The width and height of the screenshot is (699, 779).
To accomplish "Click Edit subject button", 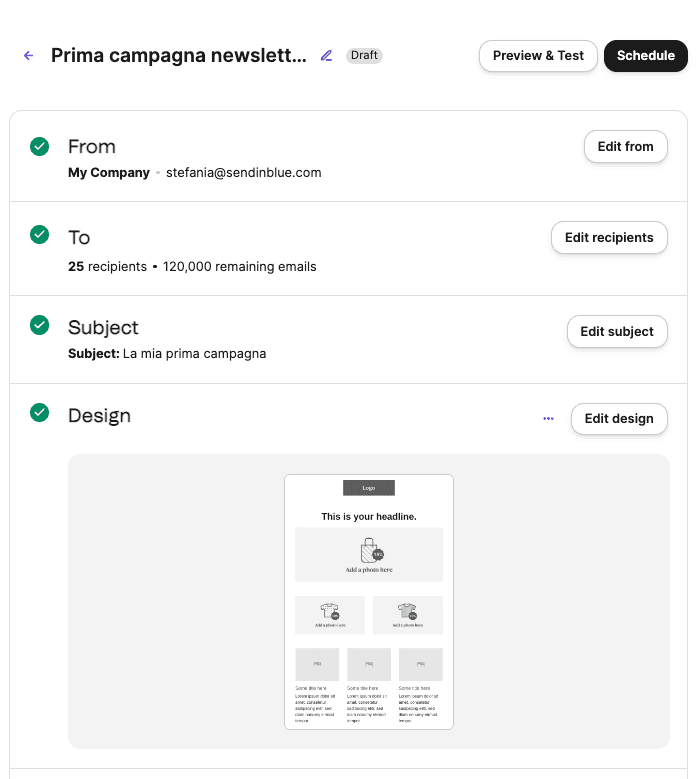I will point(617,331).
